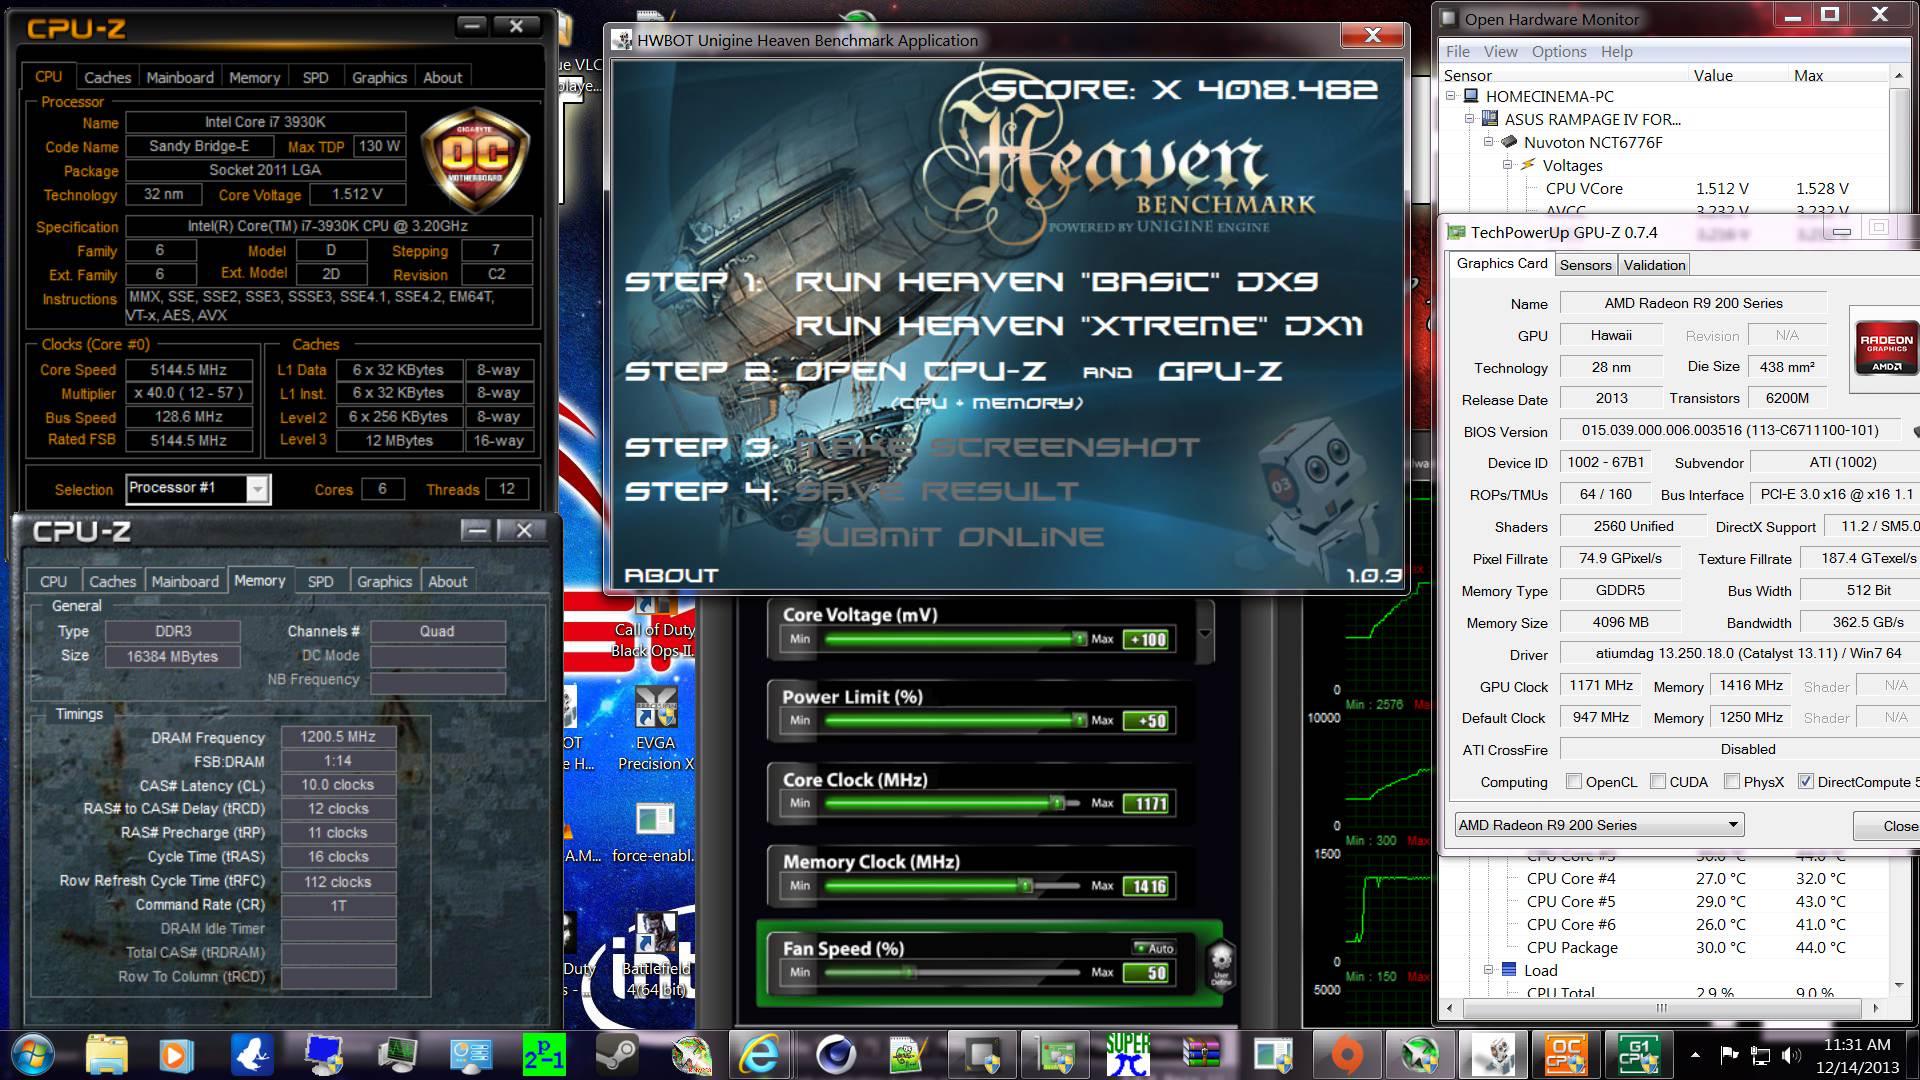Click About in the Heaven benchmark window
1920x1080 pixels.
point(671,575)
